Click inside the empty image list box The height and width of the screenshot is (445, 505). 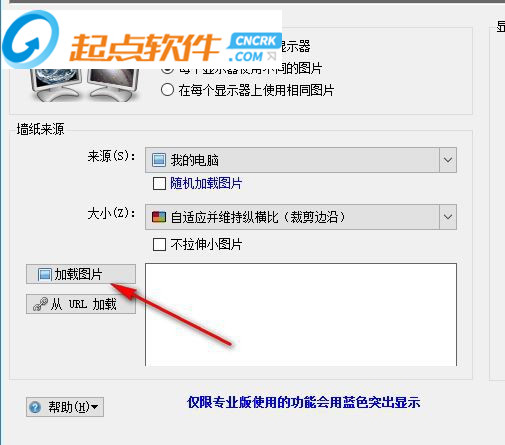301,315
